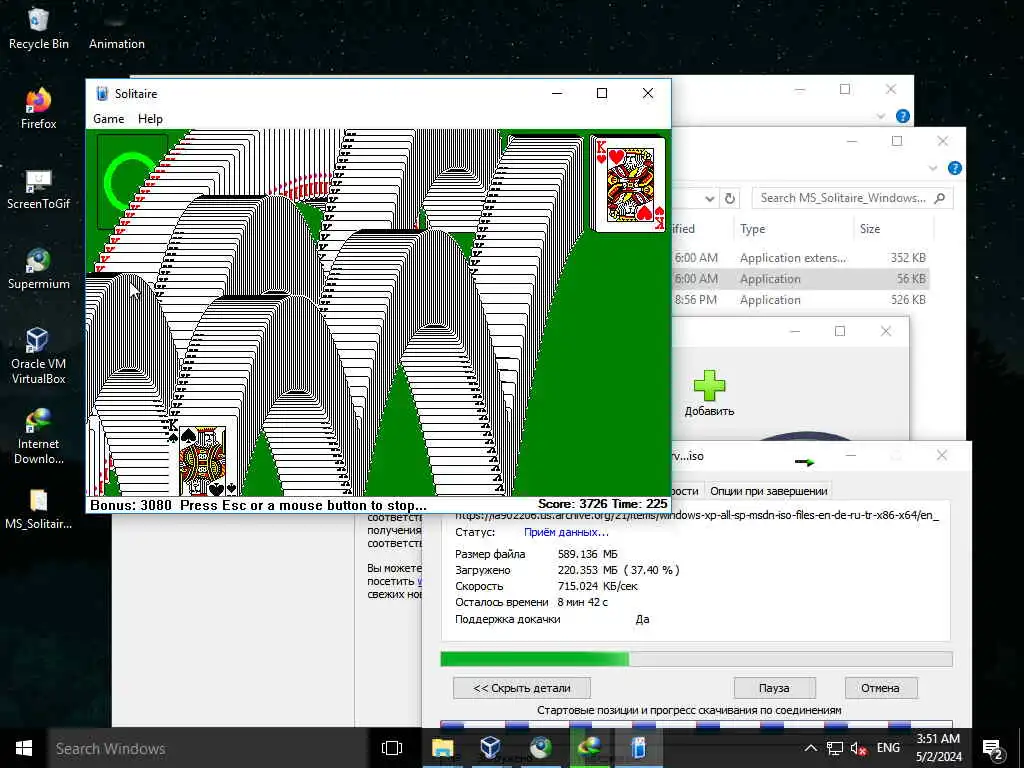Click the Bonus: 3080 status text
This screenshot has width=1024, height=768.
click(x=131, y=505)
